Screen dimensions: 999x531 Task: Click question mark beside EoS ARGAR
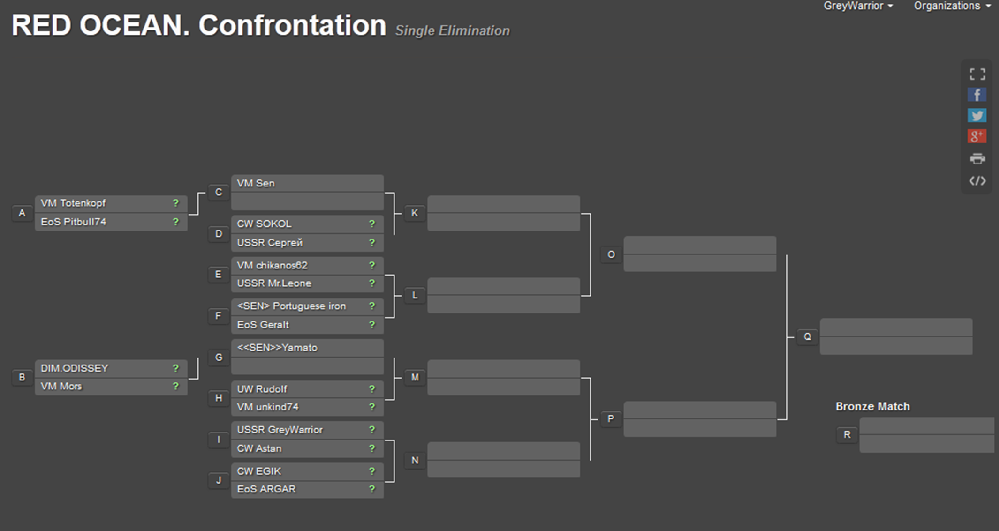pos(371,489)
